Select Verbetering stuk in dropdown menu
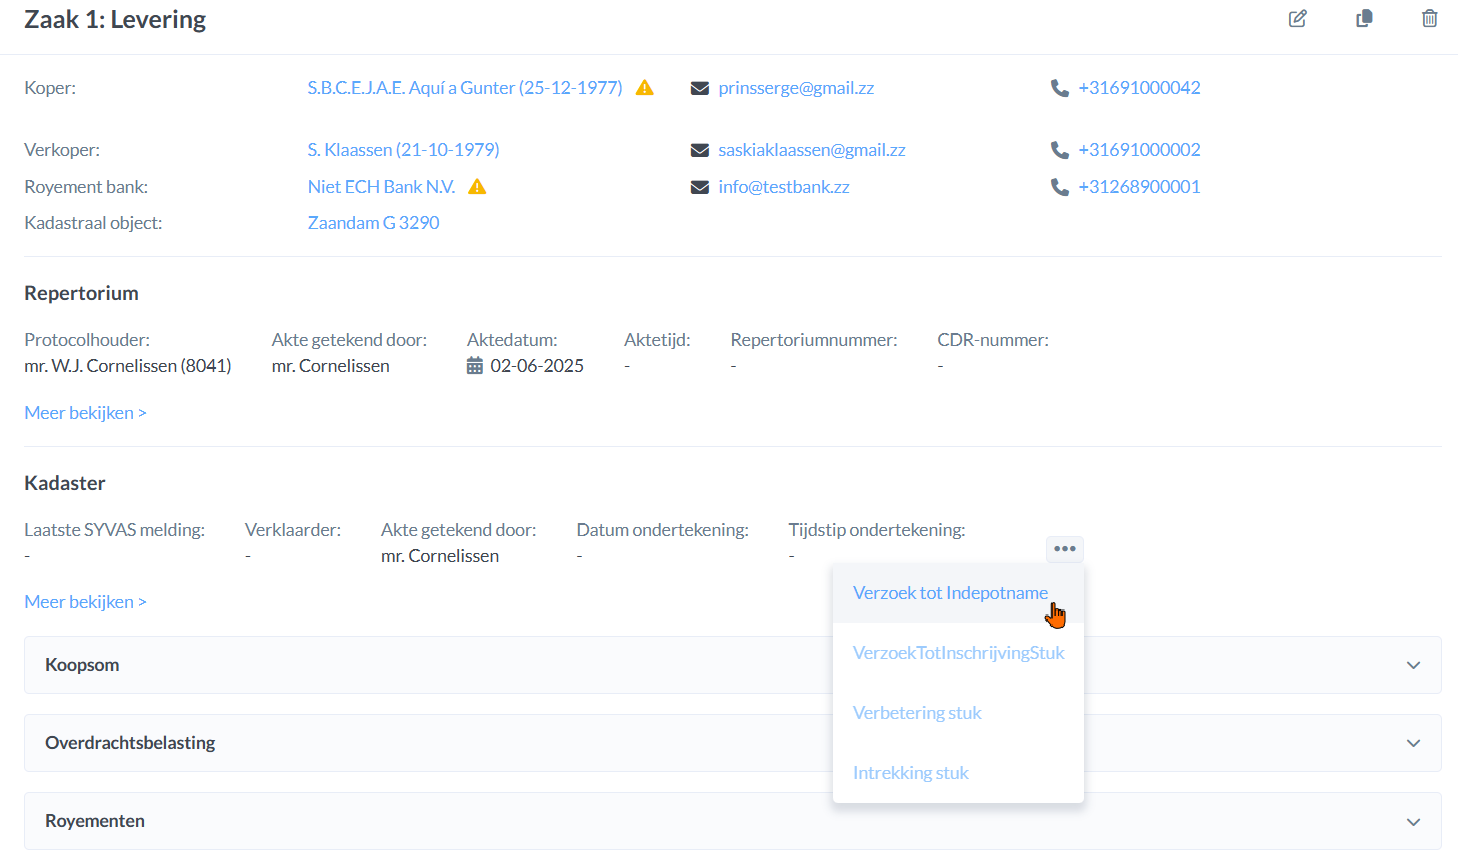Viewport: 1458px width, 863px height. click(x=916, y=713)
